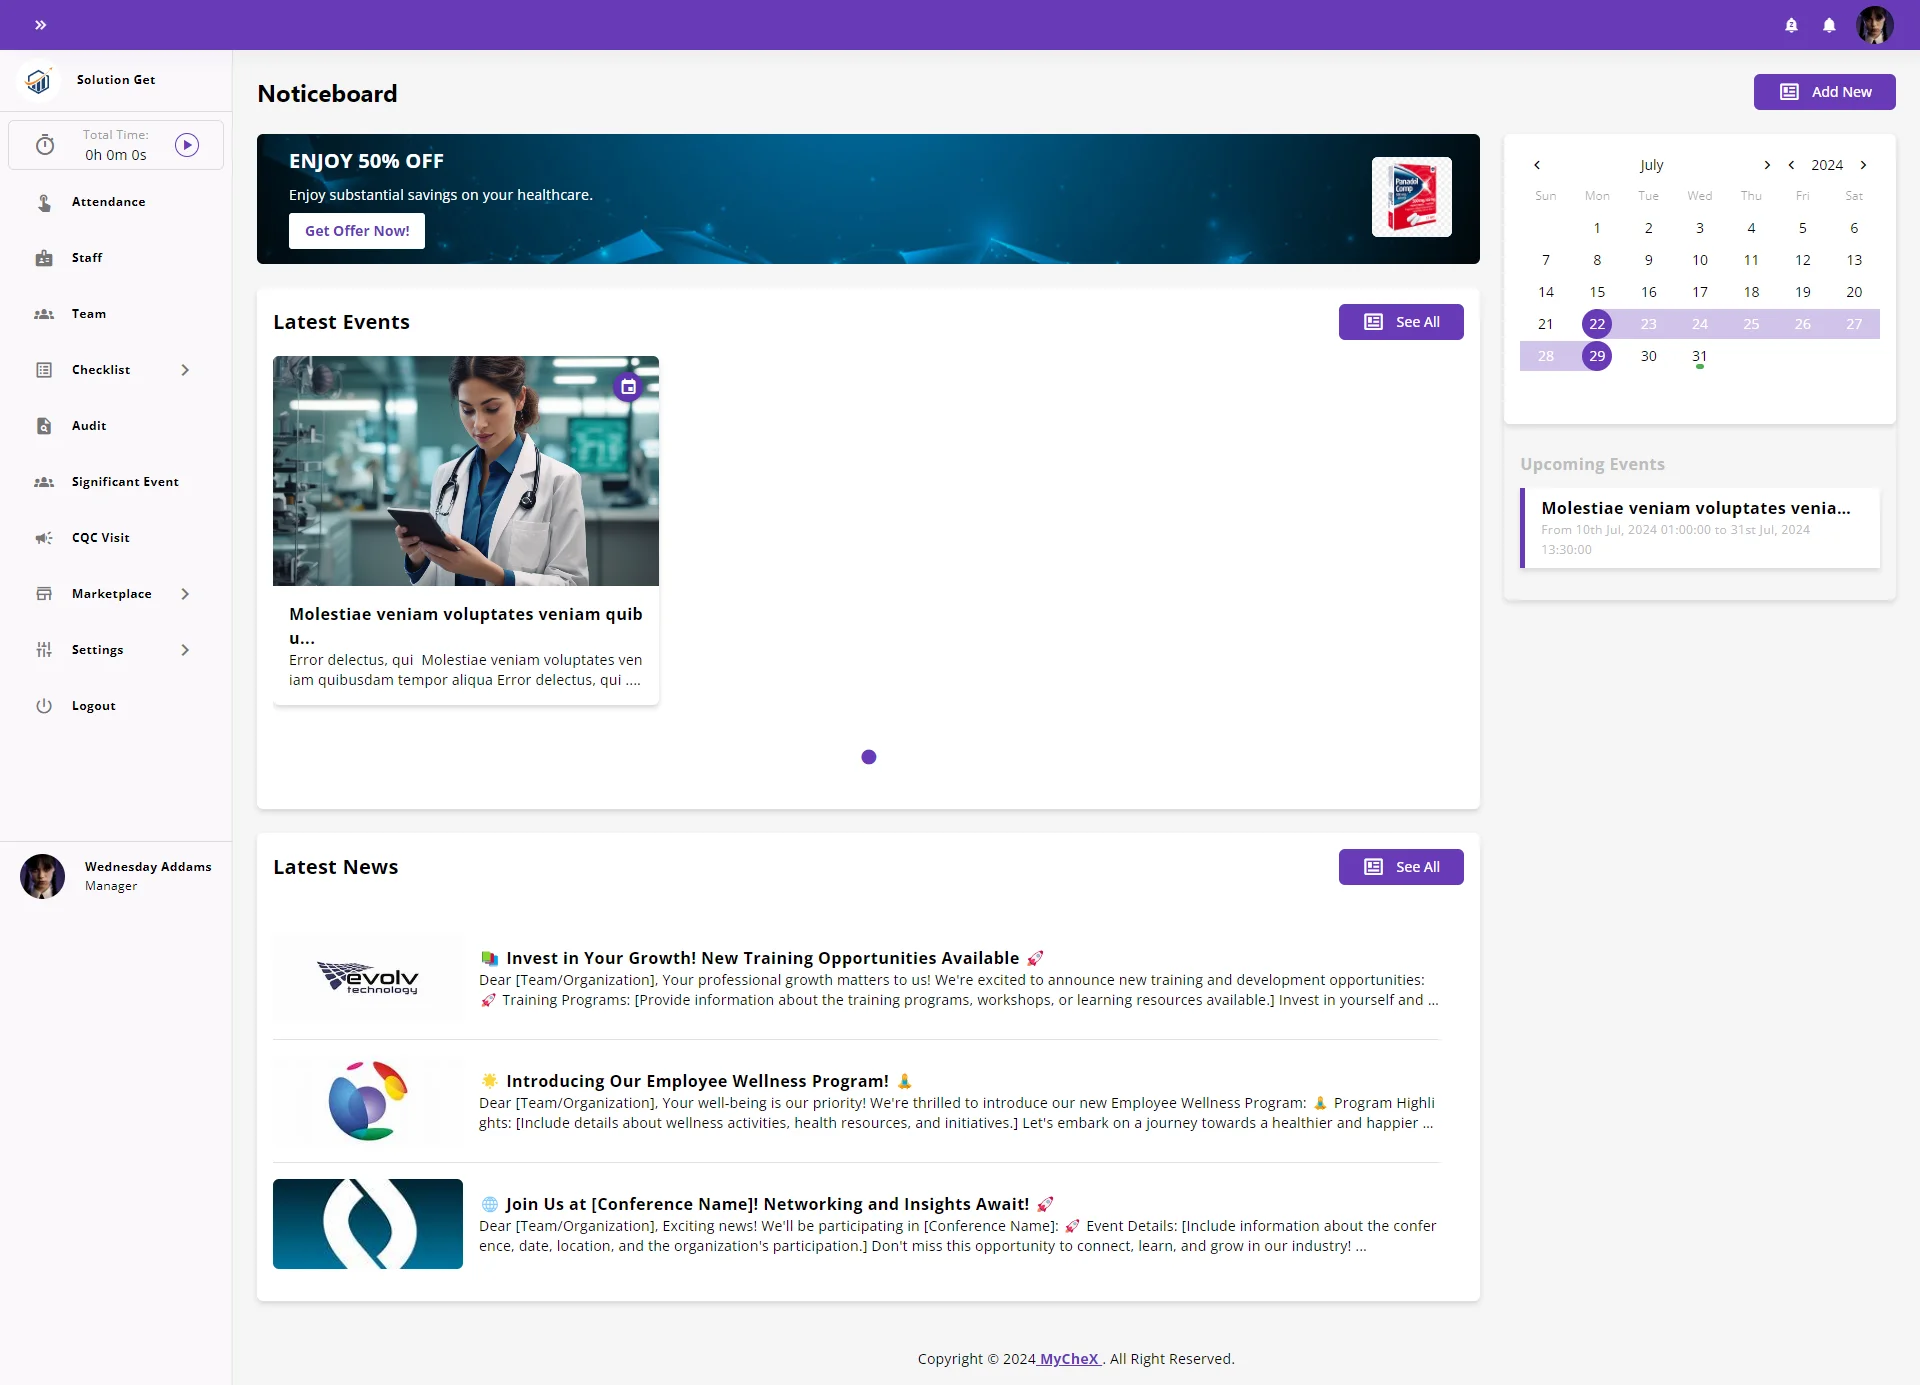The width and height of the screenshot is (1920, 1385).
Task: Click the Add New button
Action: click(x=1824, y=92)
